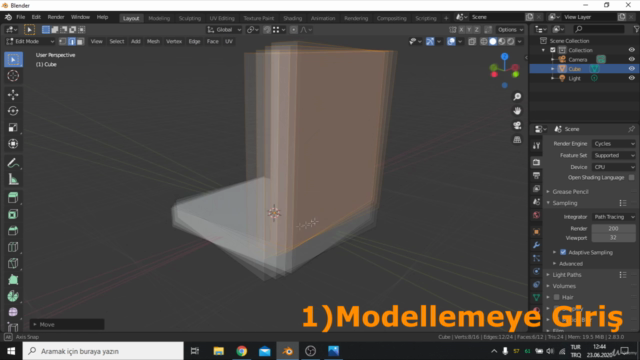The image size is (640, 360).
Task: Choose the Loop Cut tool
Action: tap(13, 247)
